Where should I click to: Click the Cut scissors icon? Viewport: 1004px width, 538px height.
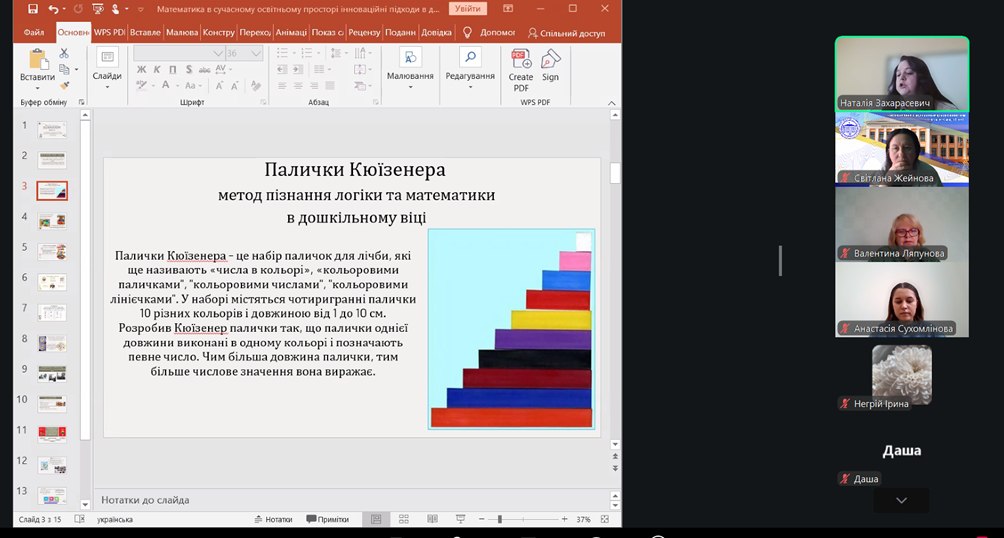pyautogui.click(x=65, y=53)
